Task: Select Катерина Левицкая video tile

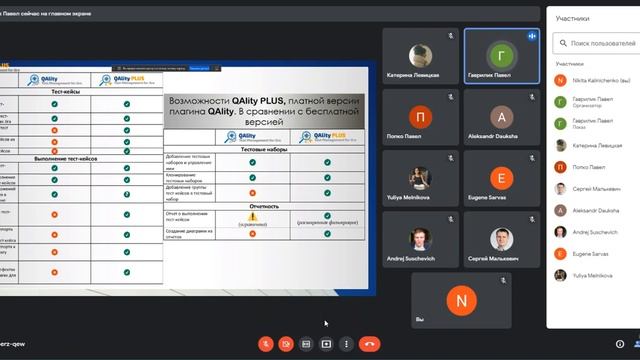Action: (x=420, y=56)
